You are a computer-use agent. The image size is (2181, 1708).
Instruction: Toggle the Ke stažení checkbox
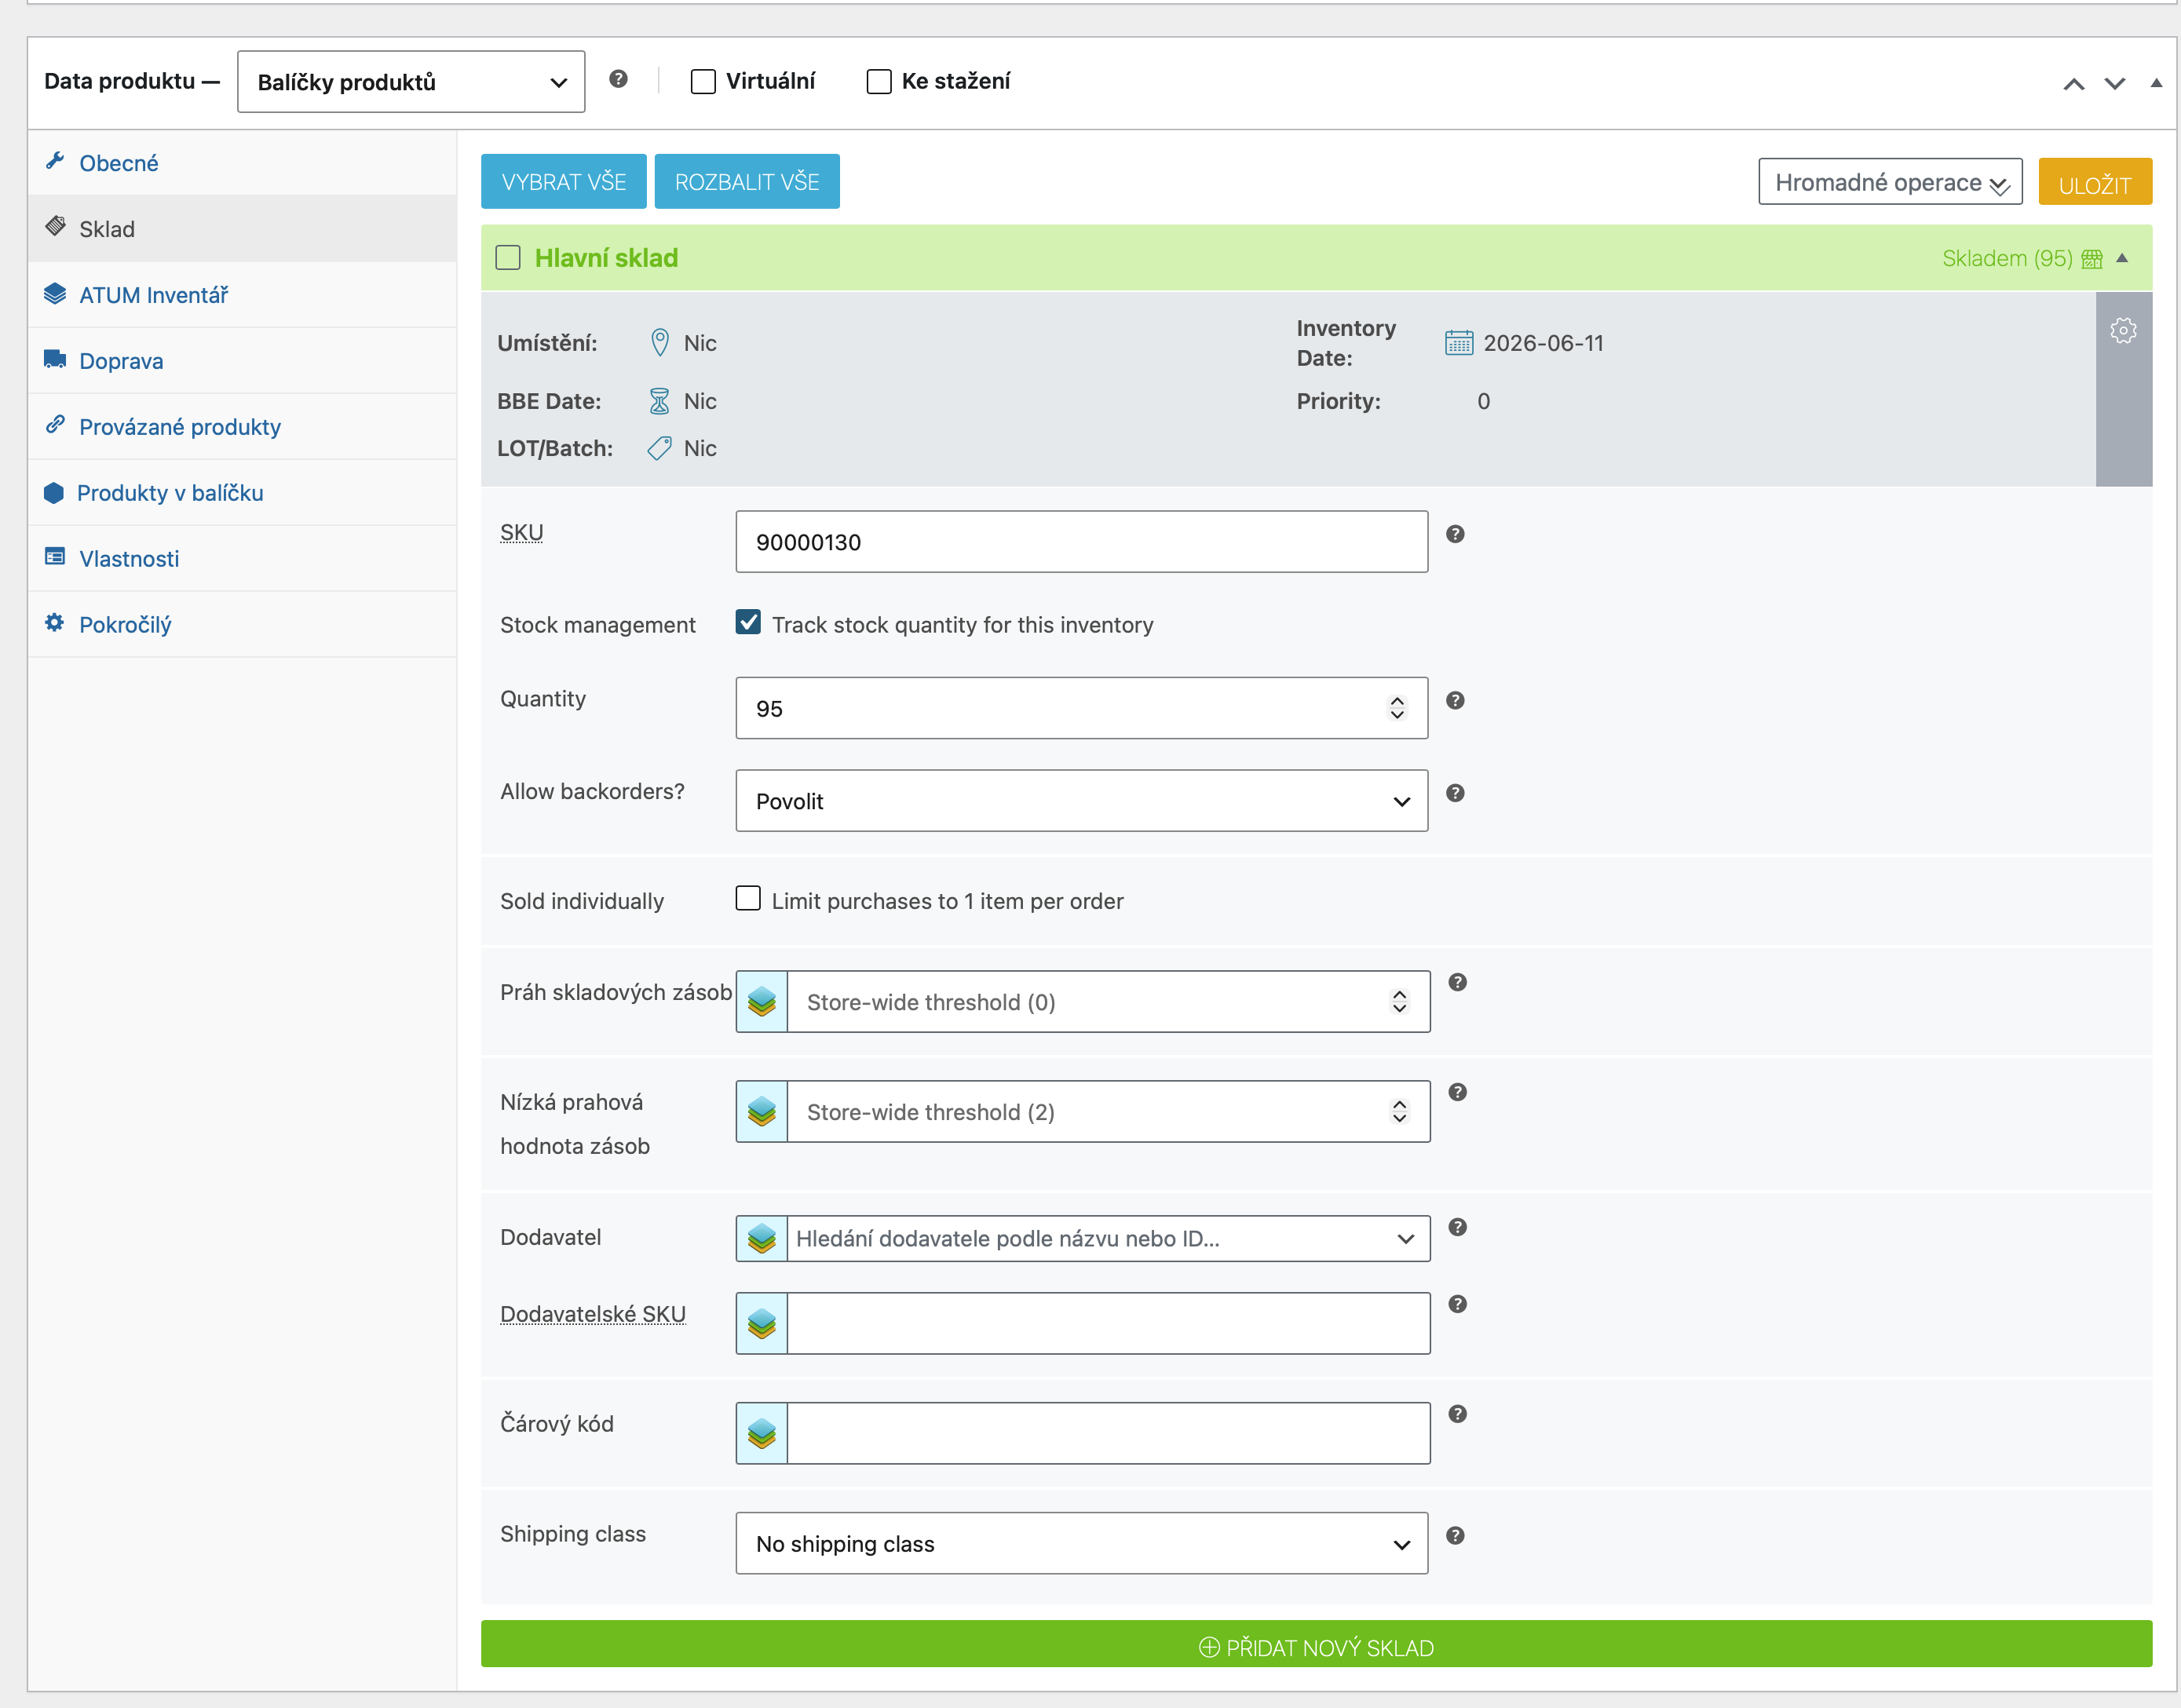[879, 81]
